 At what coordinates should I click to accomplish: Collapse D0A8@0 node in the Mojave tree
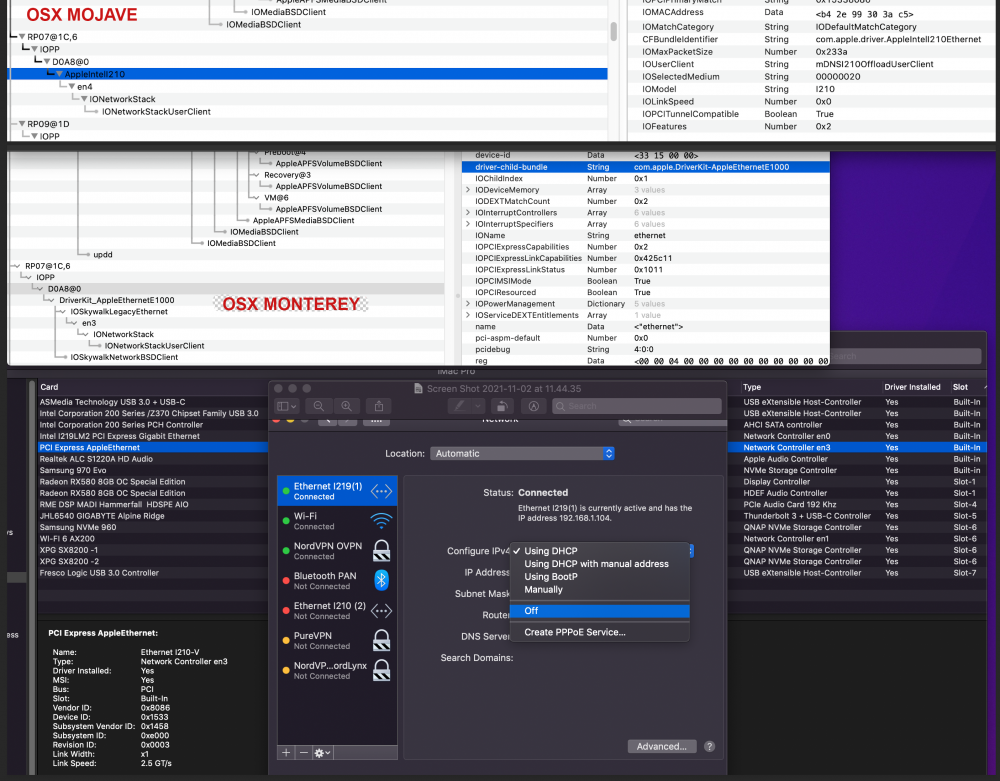47,62
